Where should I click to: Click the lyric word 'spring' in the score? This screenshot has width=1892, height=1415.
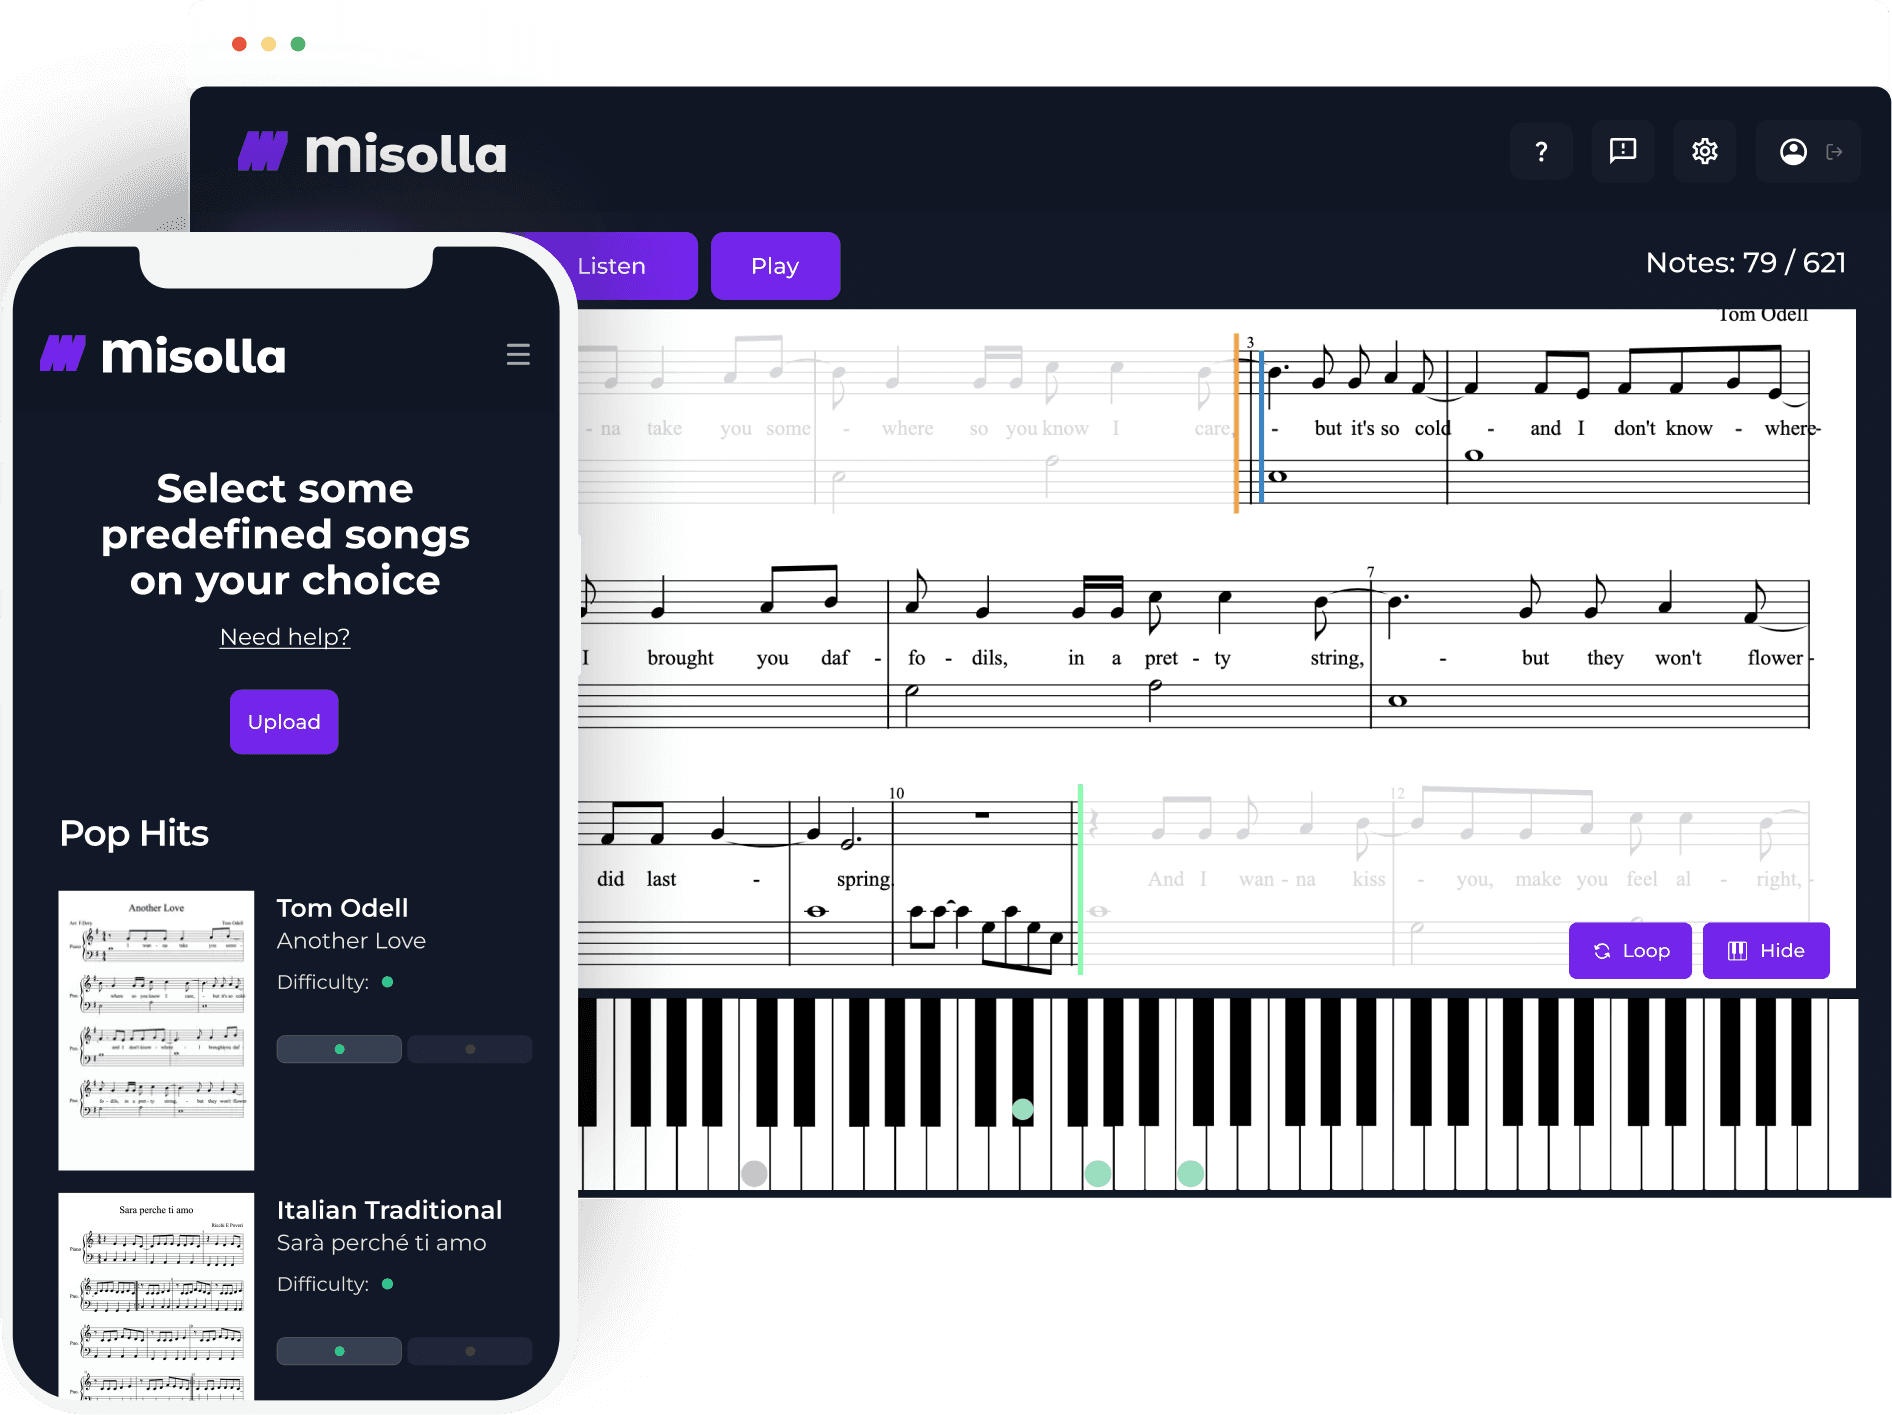(x=863, y=879)
